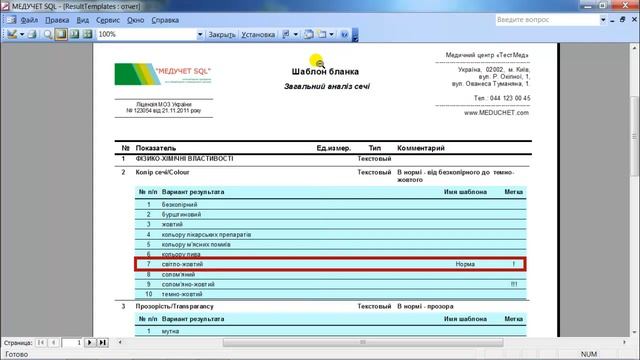
Task: Click the Print icon in toolbar
Action: coord(32,35)
